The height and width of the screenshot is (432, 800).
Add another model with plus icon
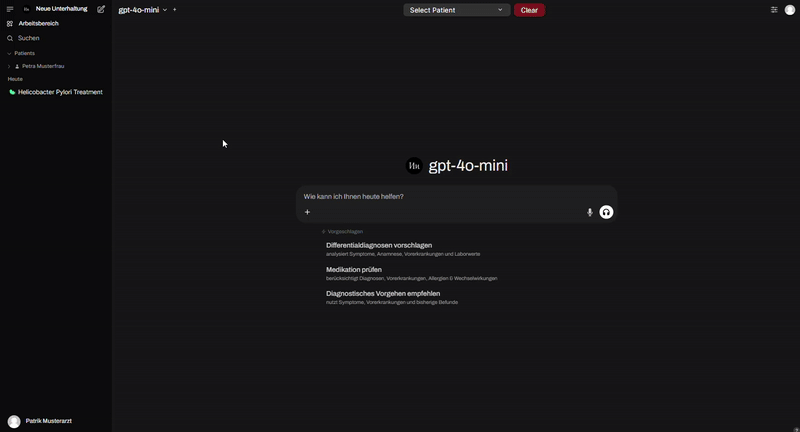174,10
